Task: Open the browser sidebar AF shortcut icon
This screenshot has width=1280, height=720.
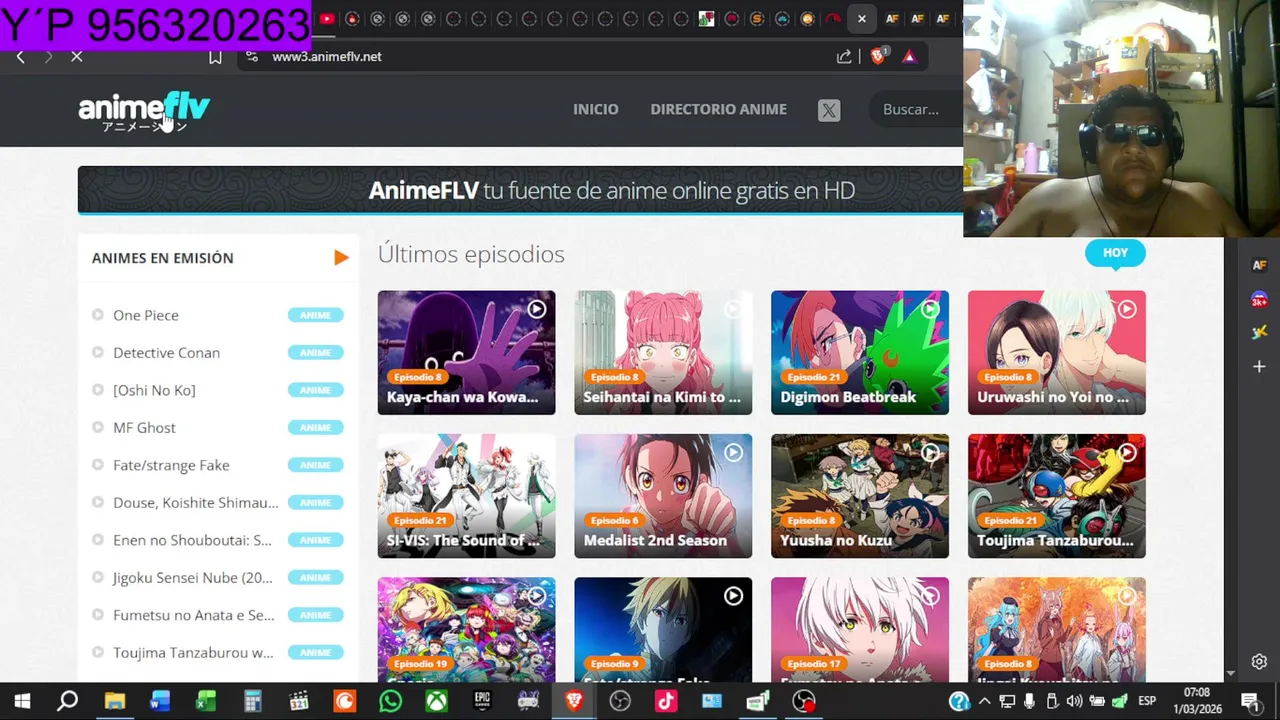Action: pyautogui.click(x=1259, y=265)
